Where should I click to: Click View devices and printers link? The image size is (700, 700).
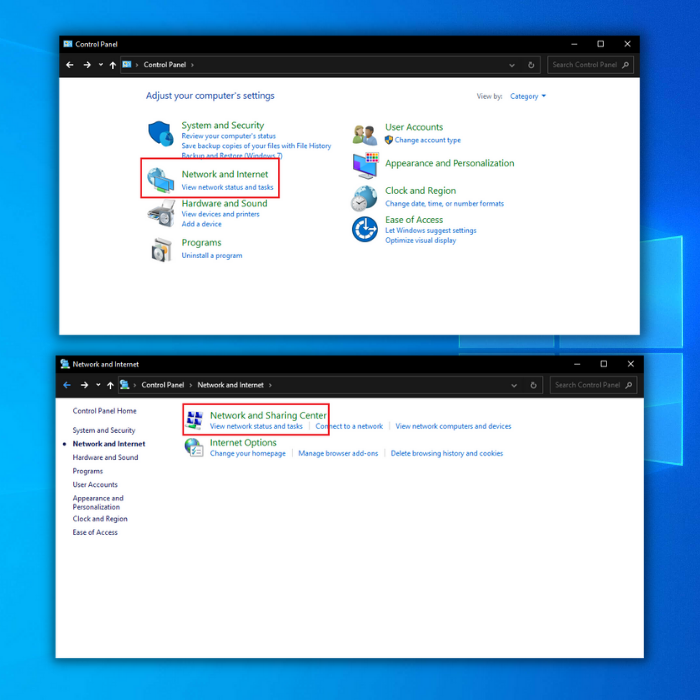(221, 214)
